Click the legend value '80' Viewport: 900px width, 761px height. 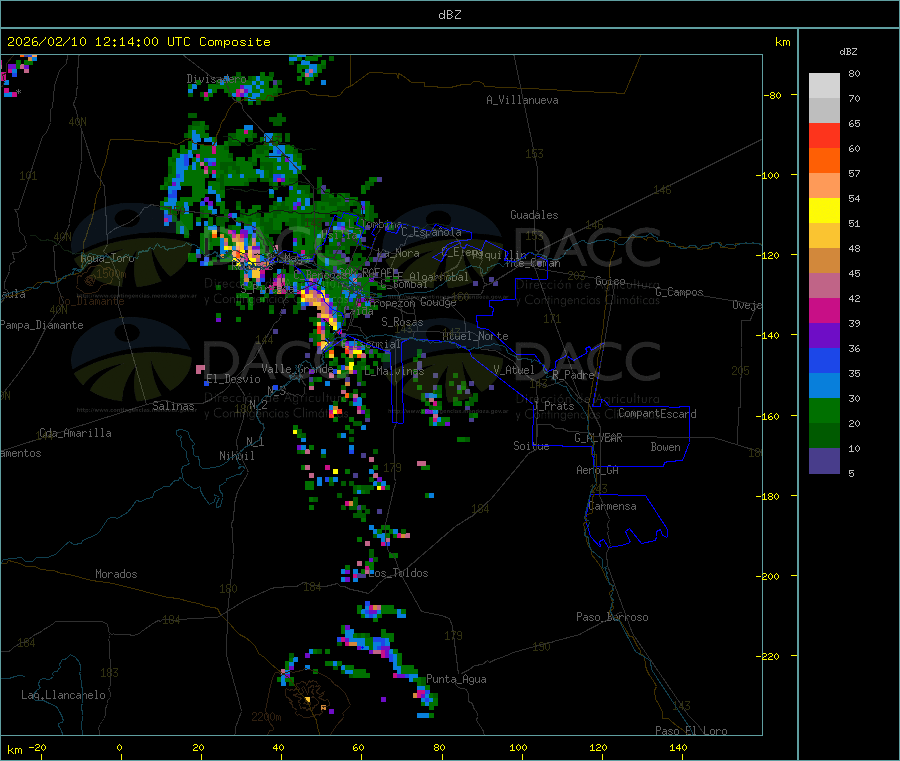pyautogui.click(x=854, y=73)
